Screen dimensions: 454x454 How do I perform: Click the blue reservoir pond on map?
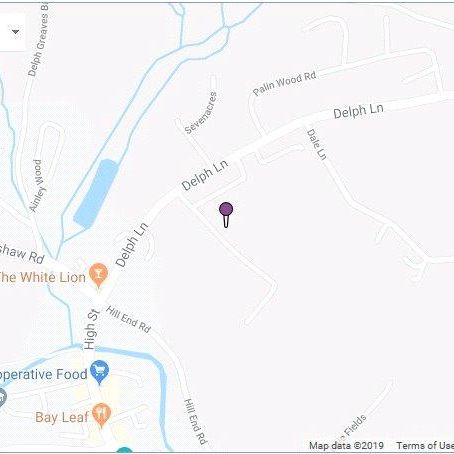(96, 193)
